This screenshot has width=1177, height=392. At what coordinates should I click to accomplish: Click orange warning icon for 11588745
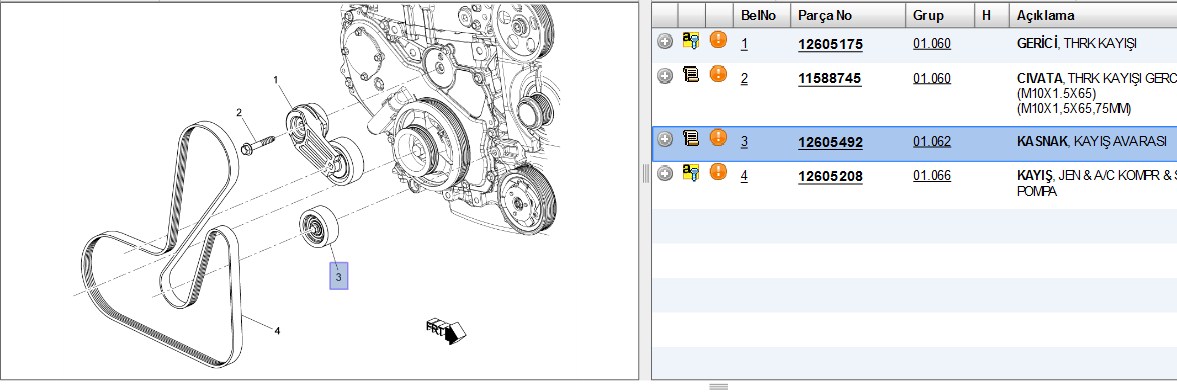tap(718, 74)
